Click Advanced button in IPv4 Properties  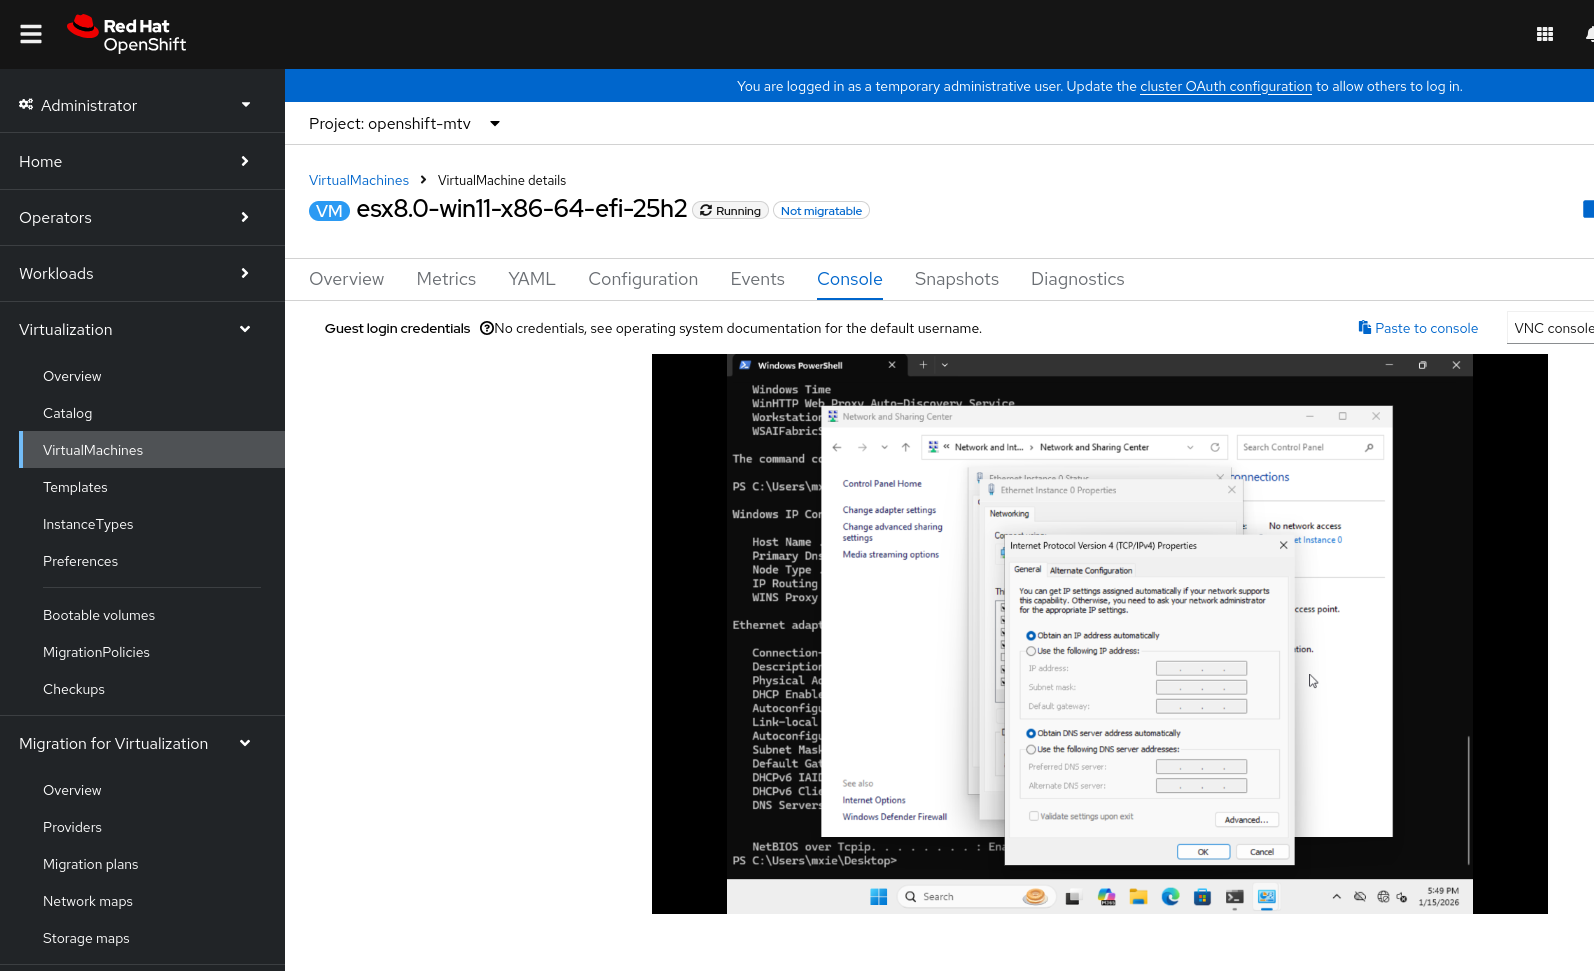[1246, 820]
